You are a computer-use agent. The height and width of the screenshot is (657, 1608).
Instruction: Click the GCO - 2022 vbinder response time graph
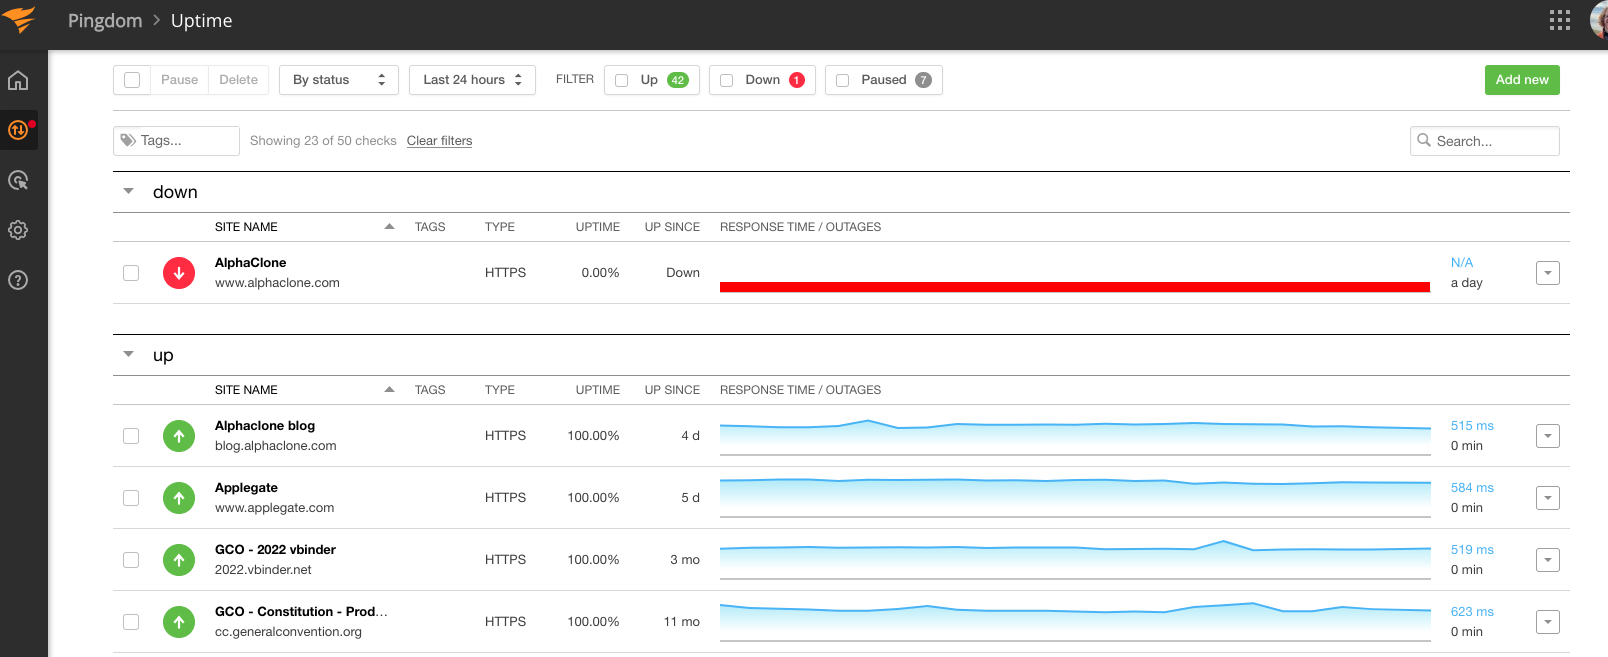pos(1075,560)
